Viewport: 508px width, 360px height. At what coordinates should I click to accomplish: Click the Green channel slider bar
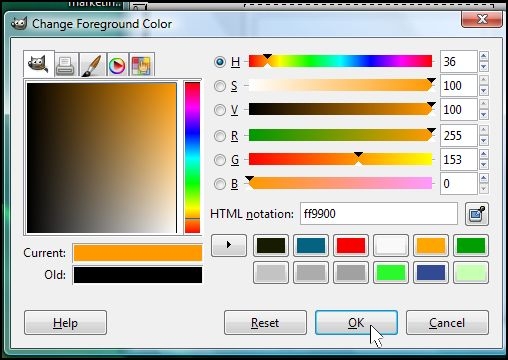(x=340, y=159)
